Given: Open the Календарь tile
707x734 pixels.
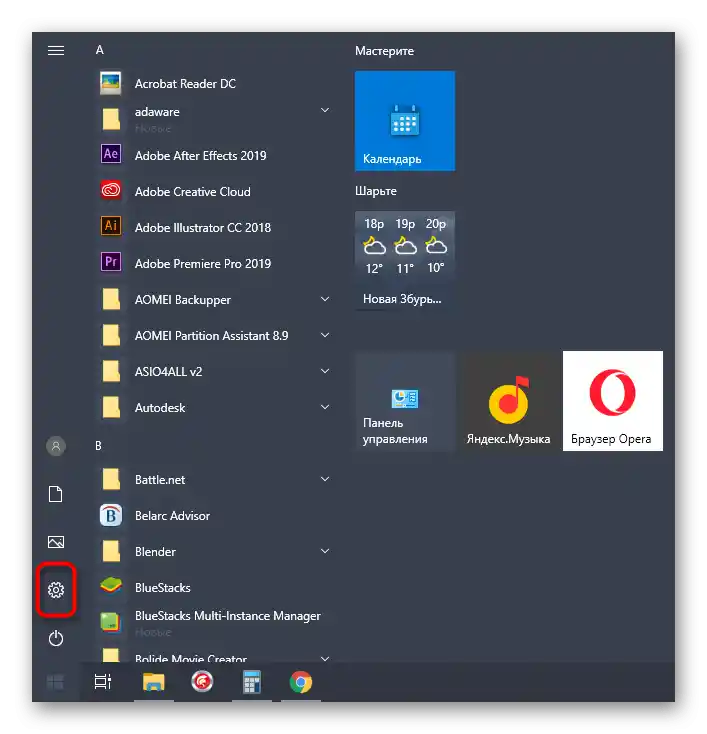Looking at the screenshot, I should pos(405,121).
